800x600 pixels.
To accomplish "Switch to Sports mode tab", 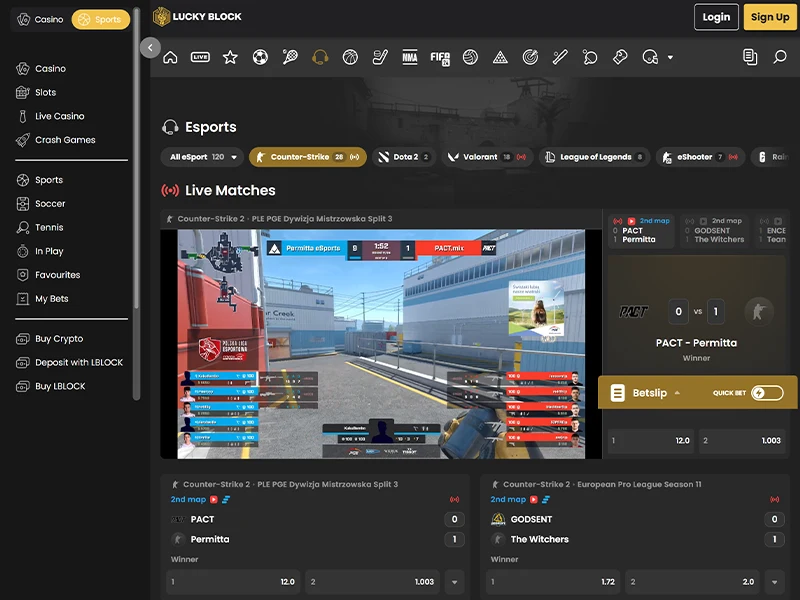I will pyautogui.click(x=101, y=19).
